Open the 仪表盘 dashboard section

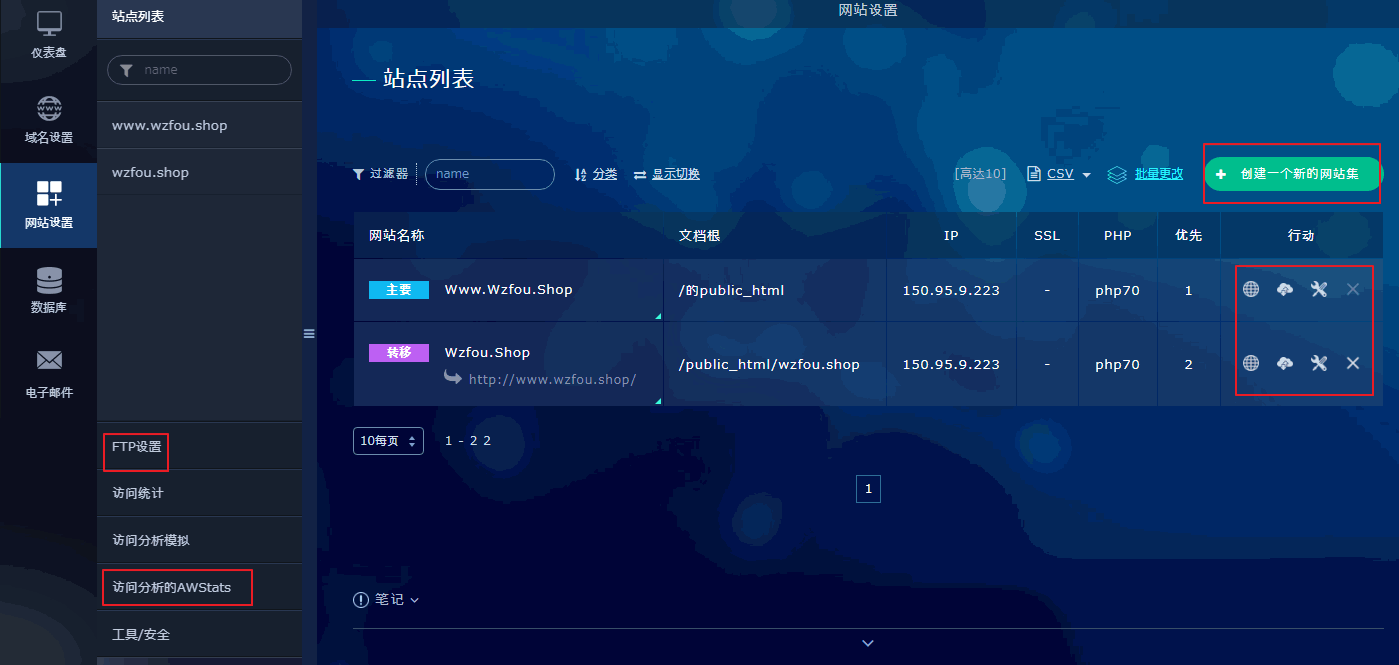point(48,36)
